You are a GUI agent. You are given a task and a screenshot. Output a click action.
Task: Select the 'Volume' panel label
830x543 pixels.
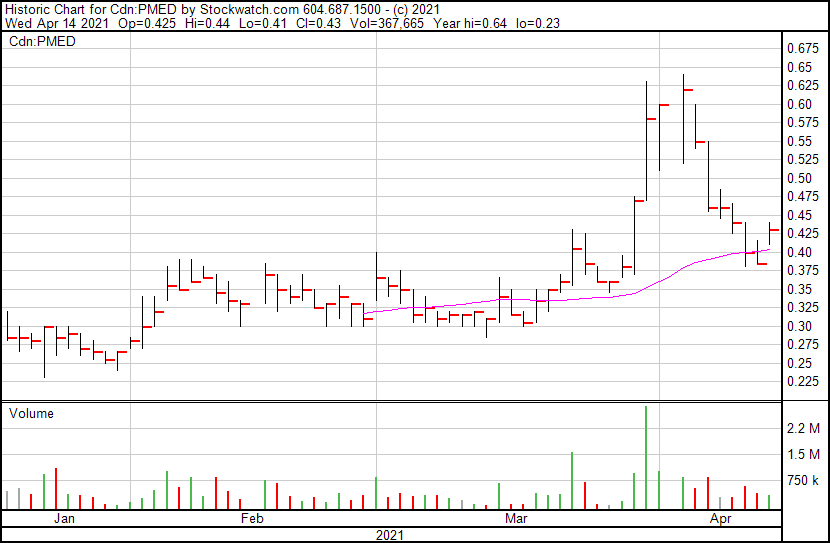[x=31, y=413]
